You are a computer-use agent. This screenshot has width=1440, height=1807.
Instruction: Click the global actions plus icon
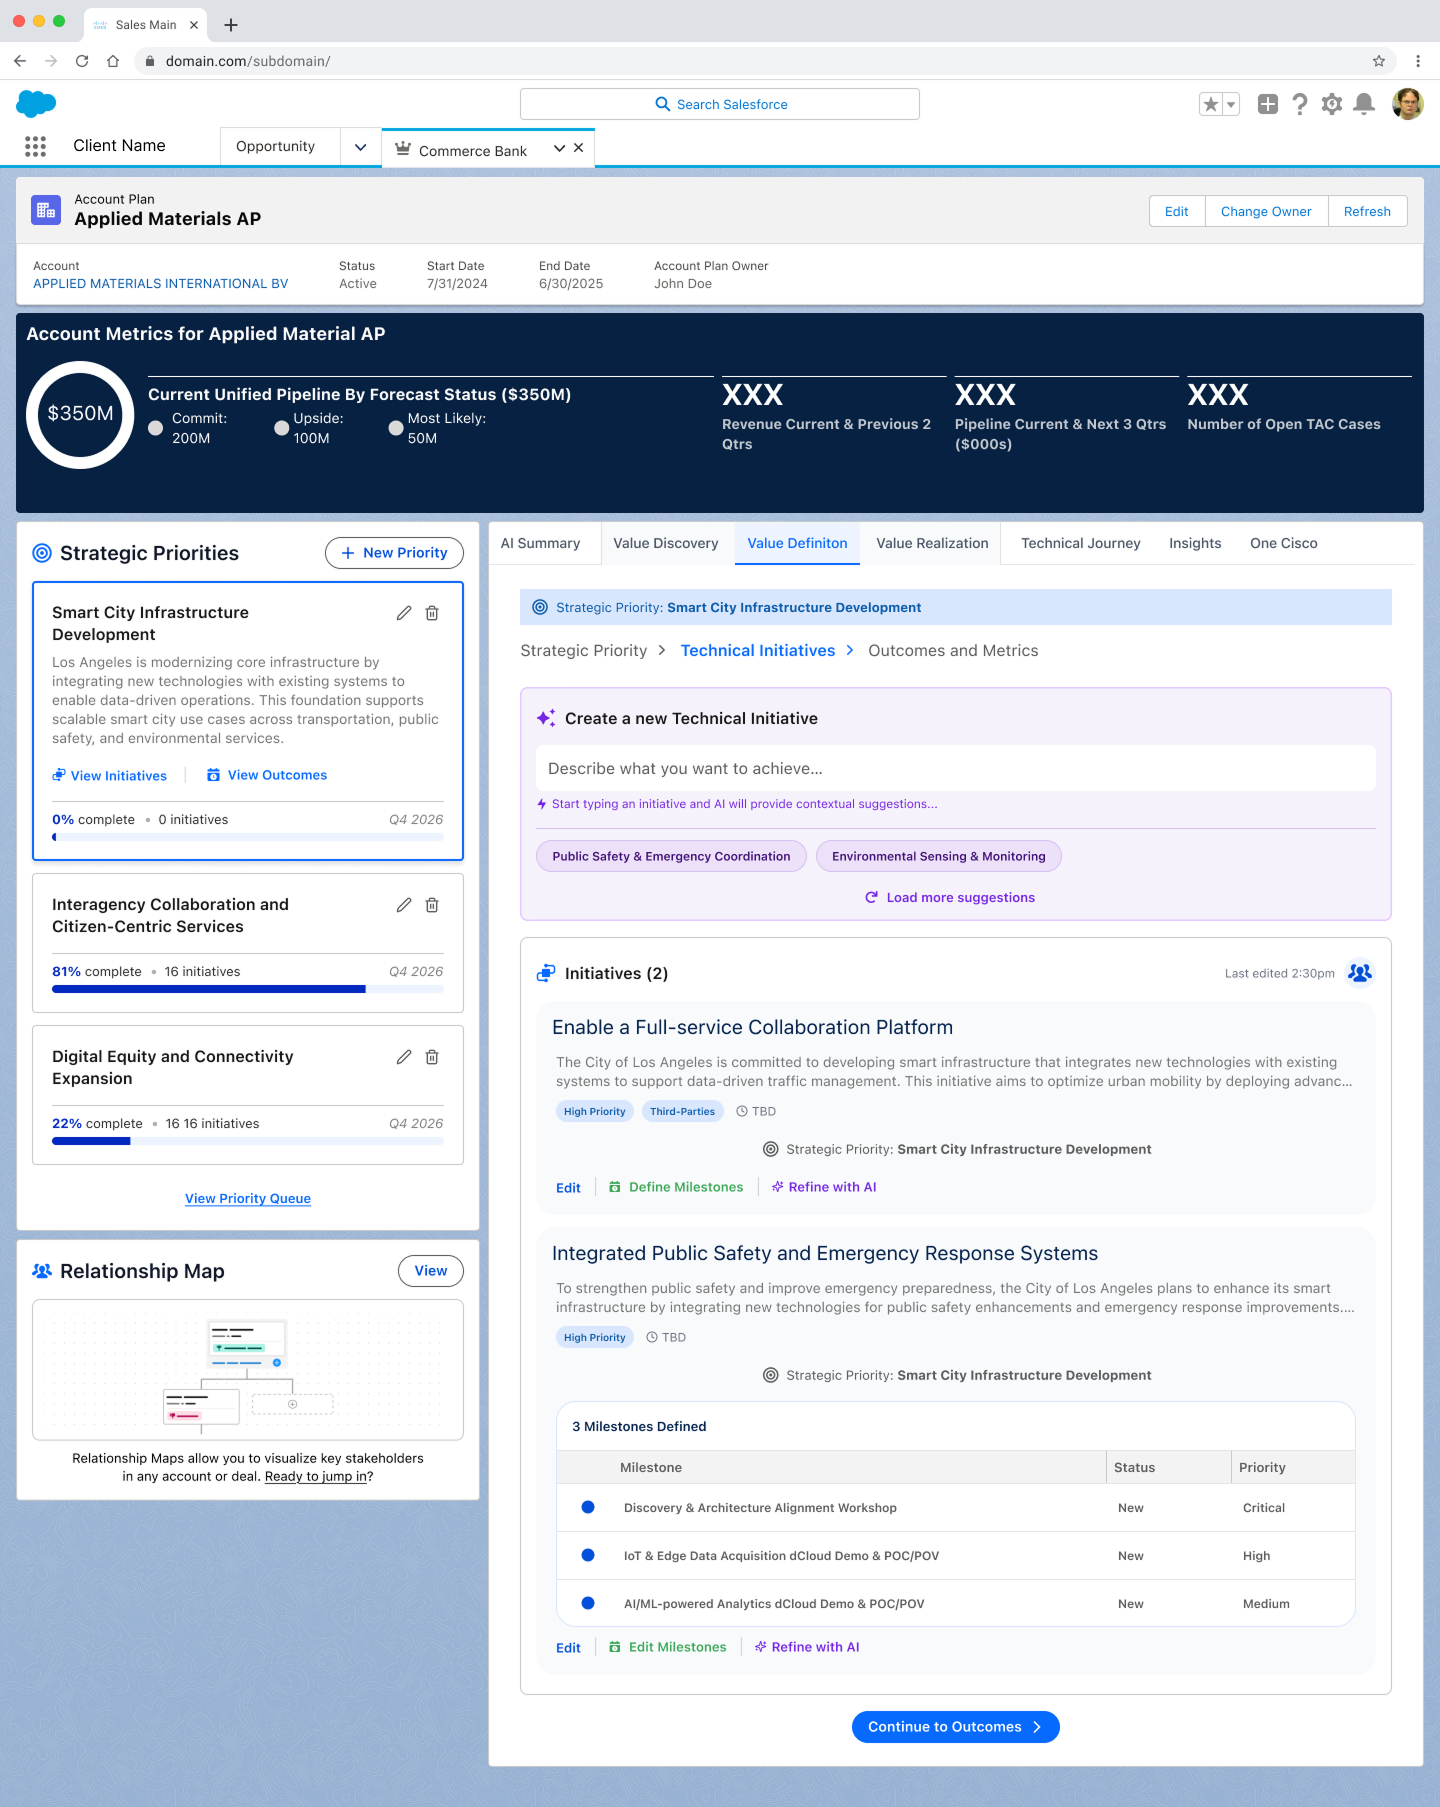pos(1267,104)
